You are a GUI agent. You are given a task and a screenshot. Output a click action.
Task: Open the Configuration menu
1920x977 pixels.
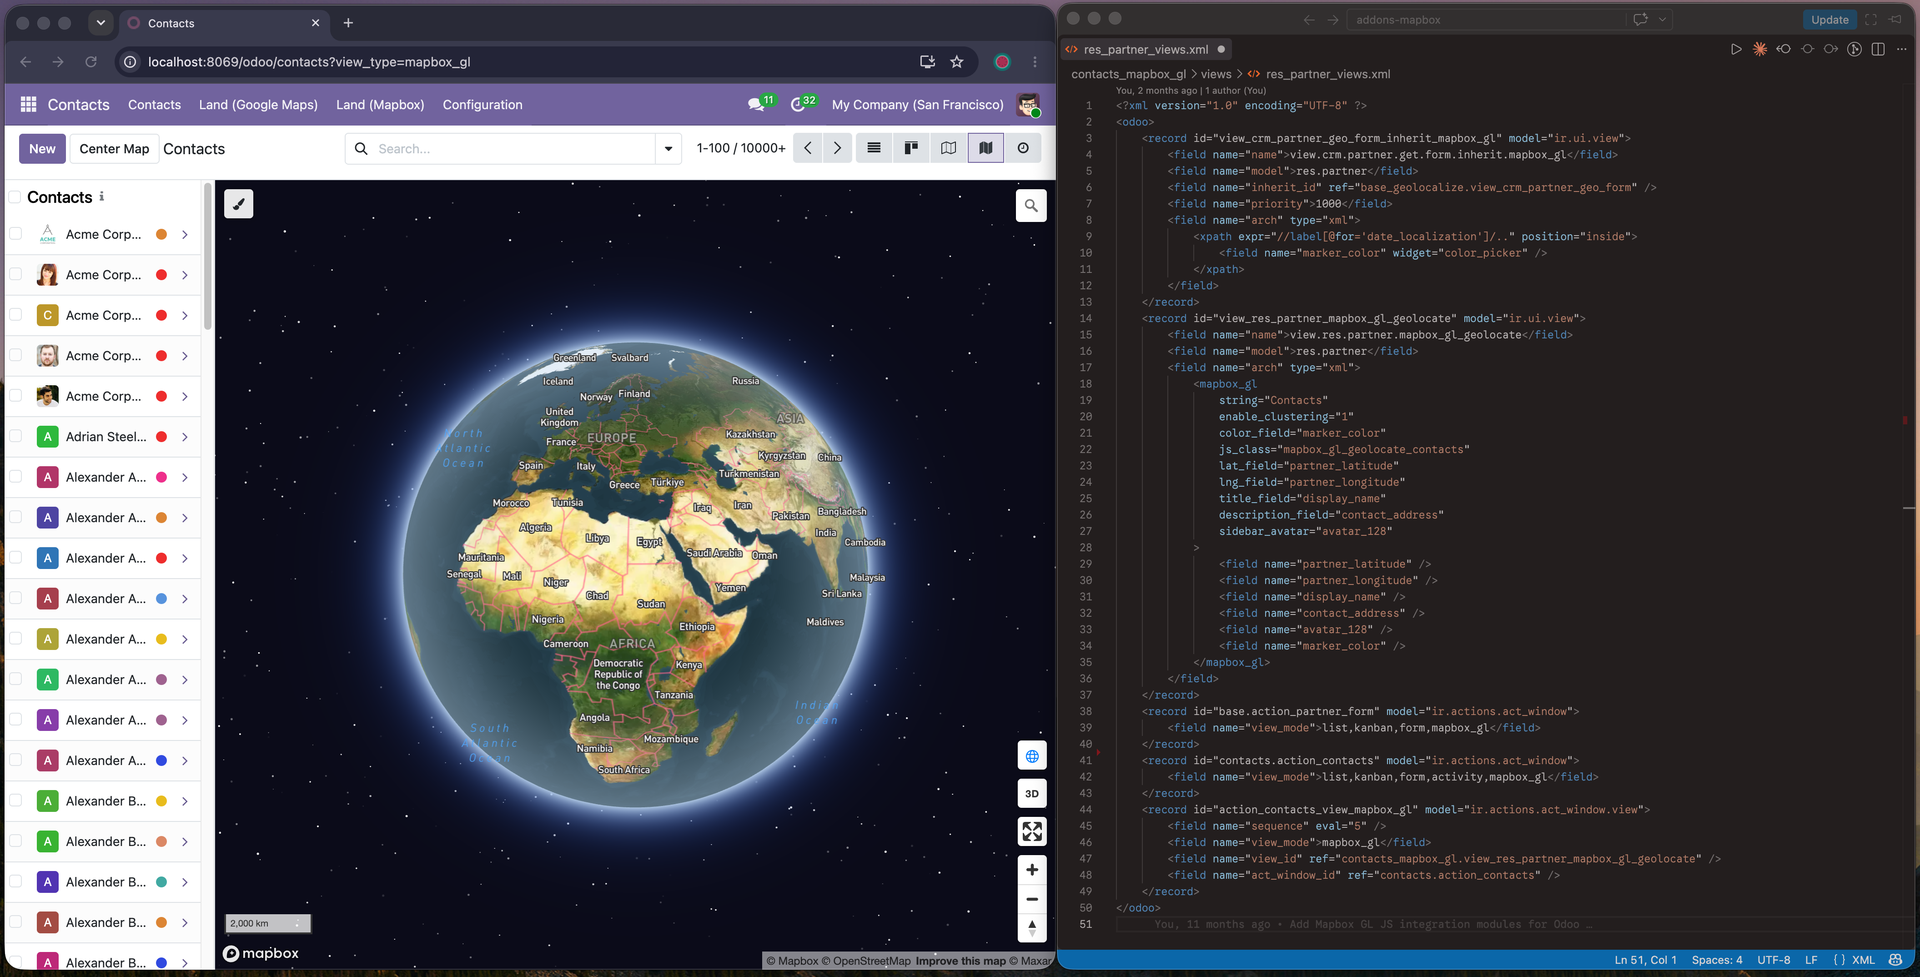[482, 104]
